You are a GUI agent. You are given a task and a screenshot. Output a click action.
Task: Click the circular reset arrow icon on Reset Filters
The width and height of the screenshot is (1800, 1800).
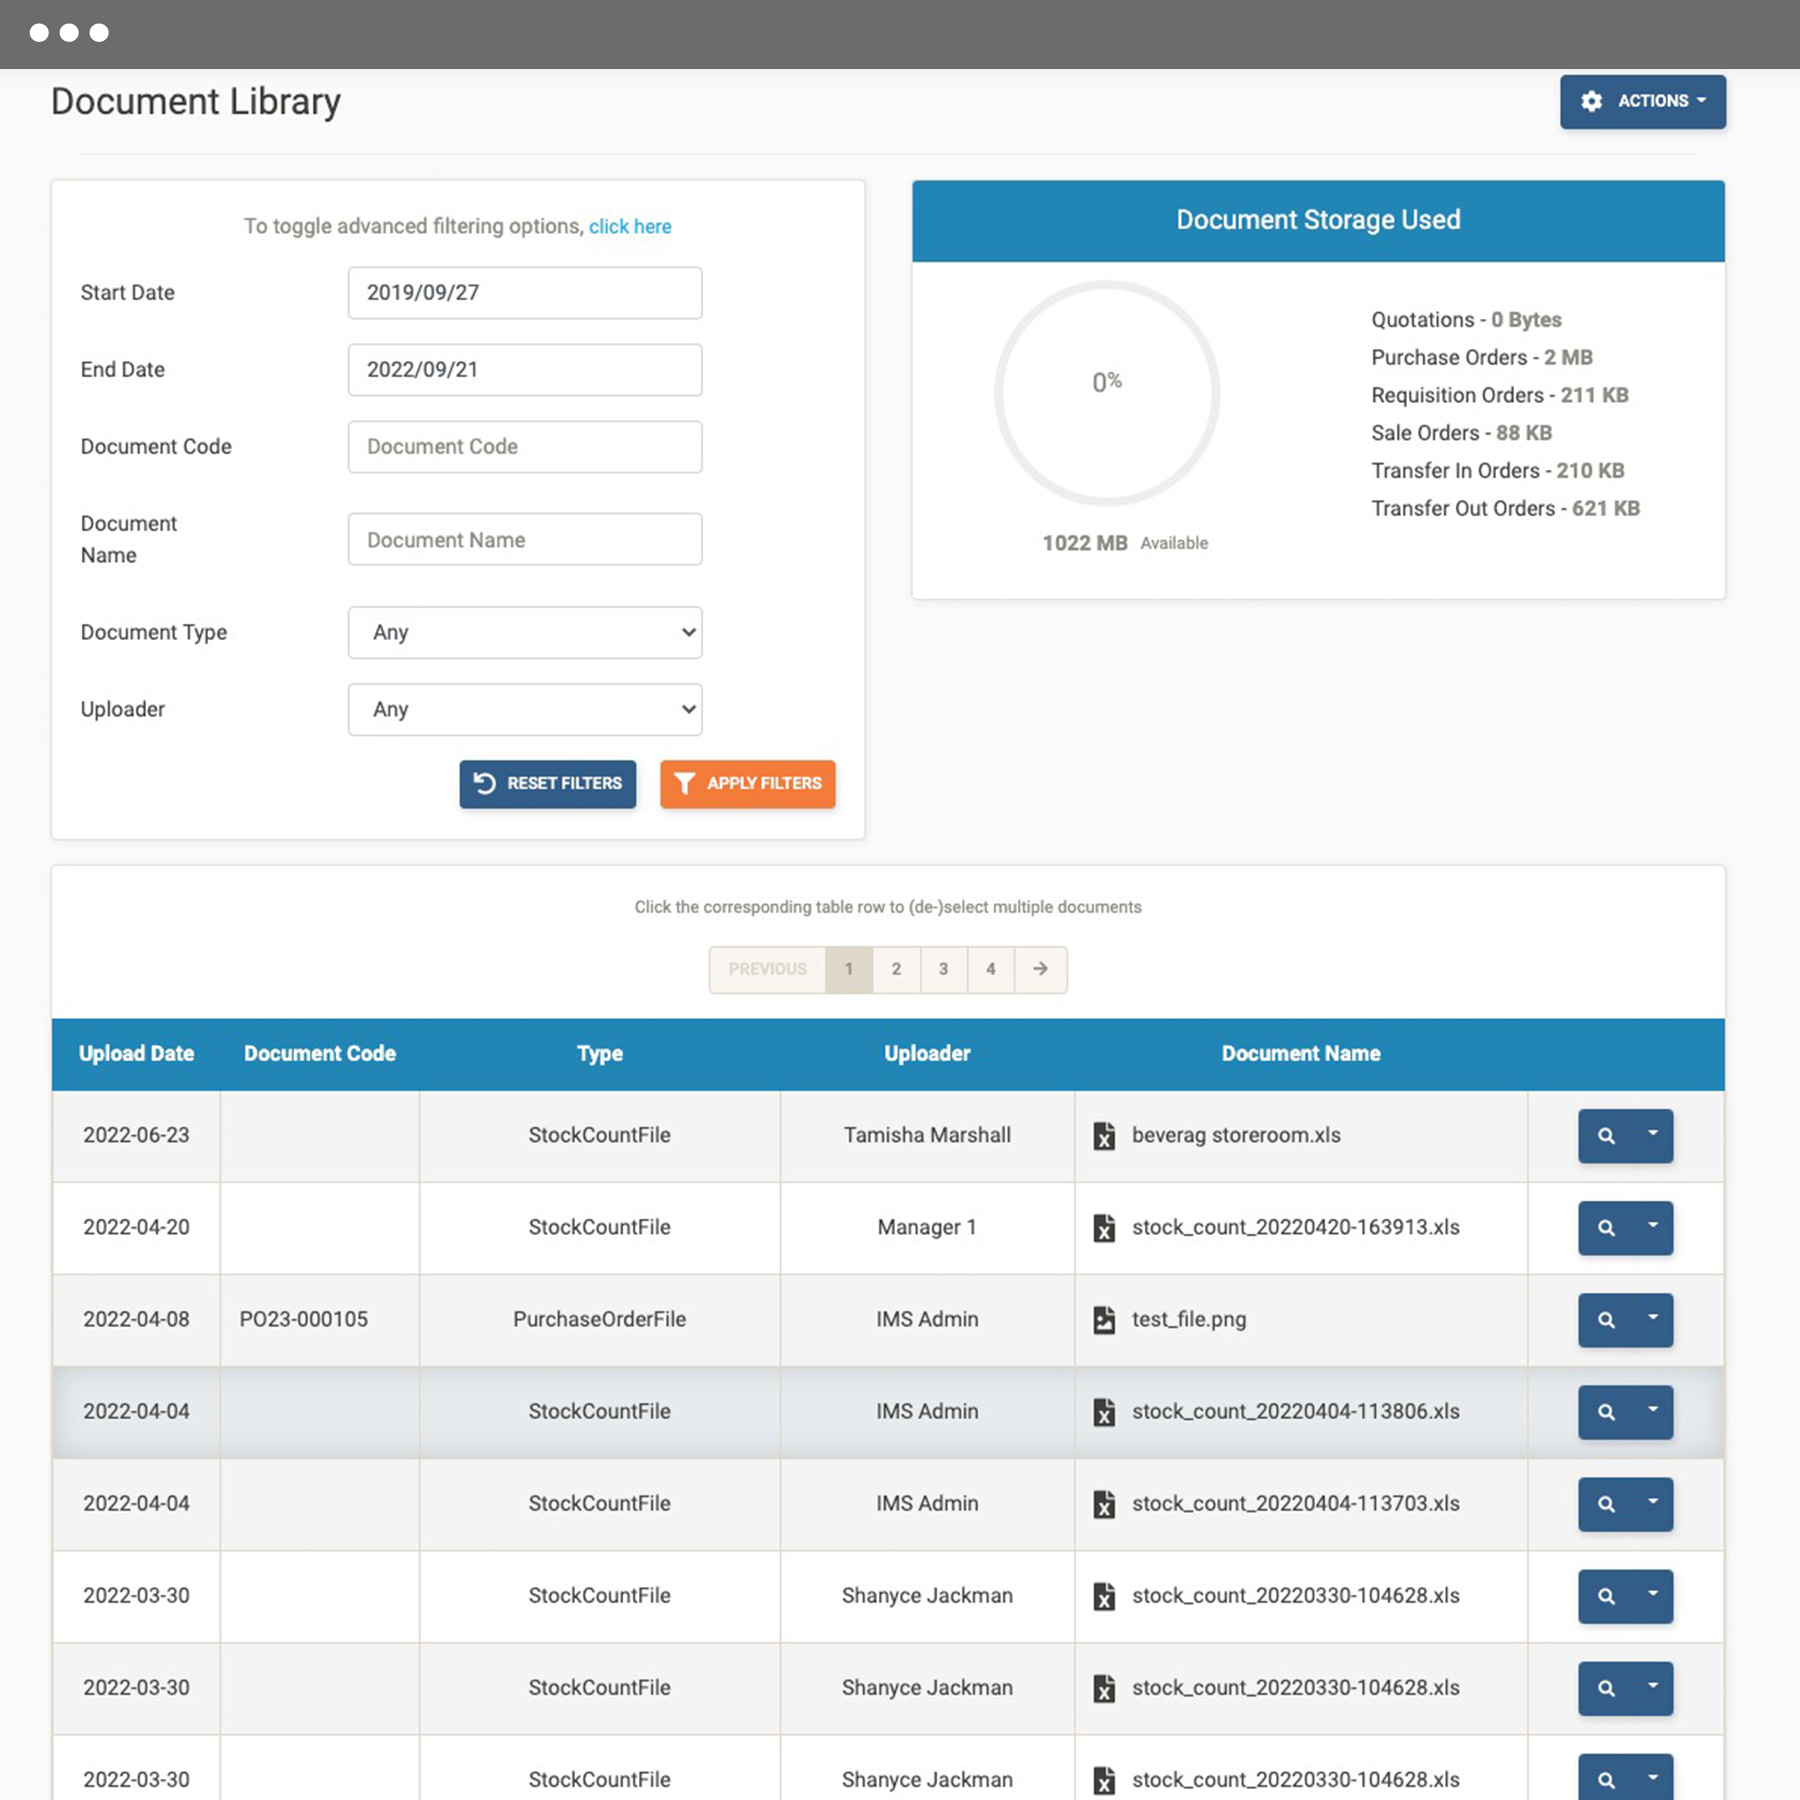pyautogui.click(x=483, y=784)
